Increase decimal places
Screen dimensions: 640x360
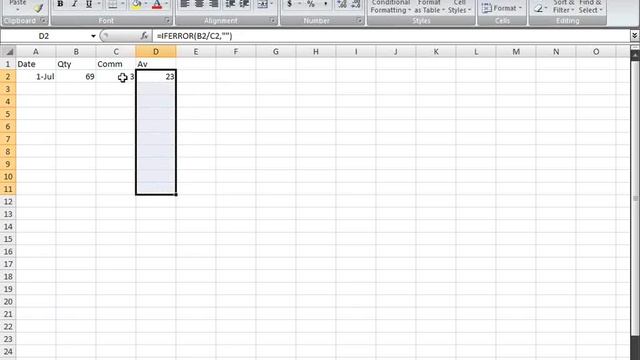point(342,4)
